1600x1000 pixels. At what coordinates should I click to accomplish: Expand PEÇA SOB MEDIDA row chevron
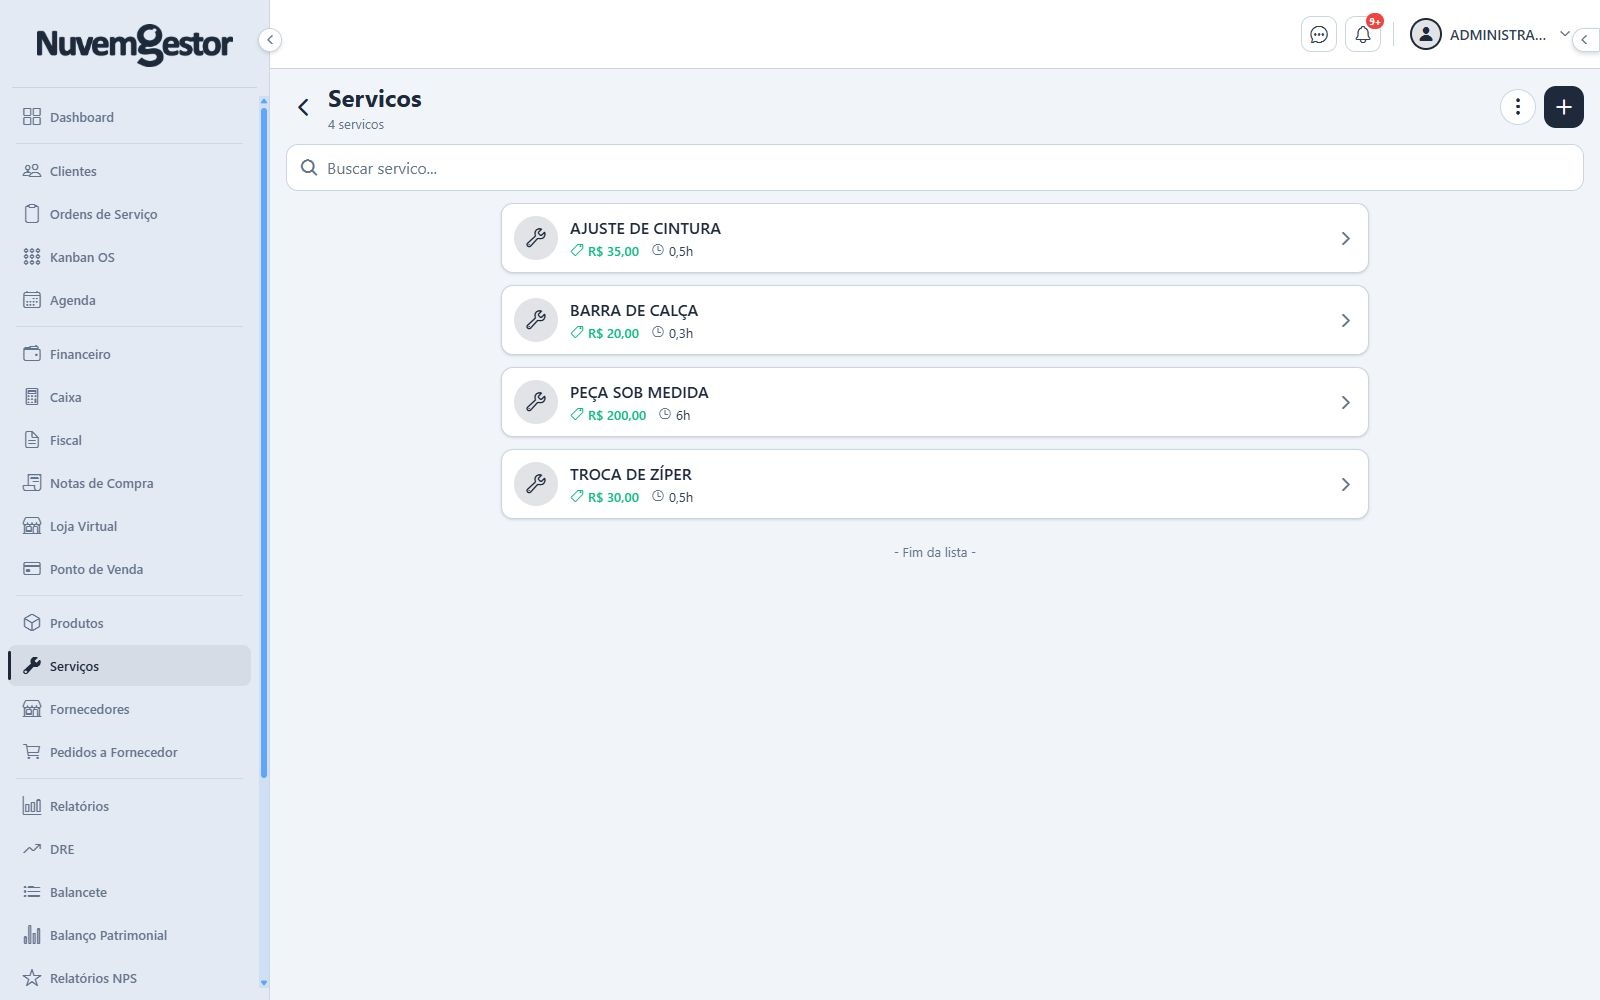pos(1345,402)
